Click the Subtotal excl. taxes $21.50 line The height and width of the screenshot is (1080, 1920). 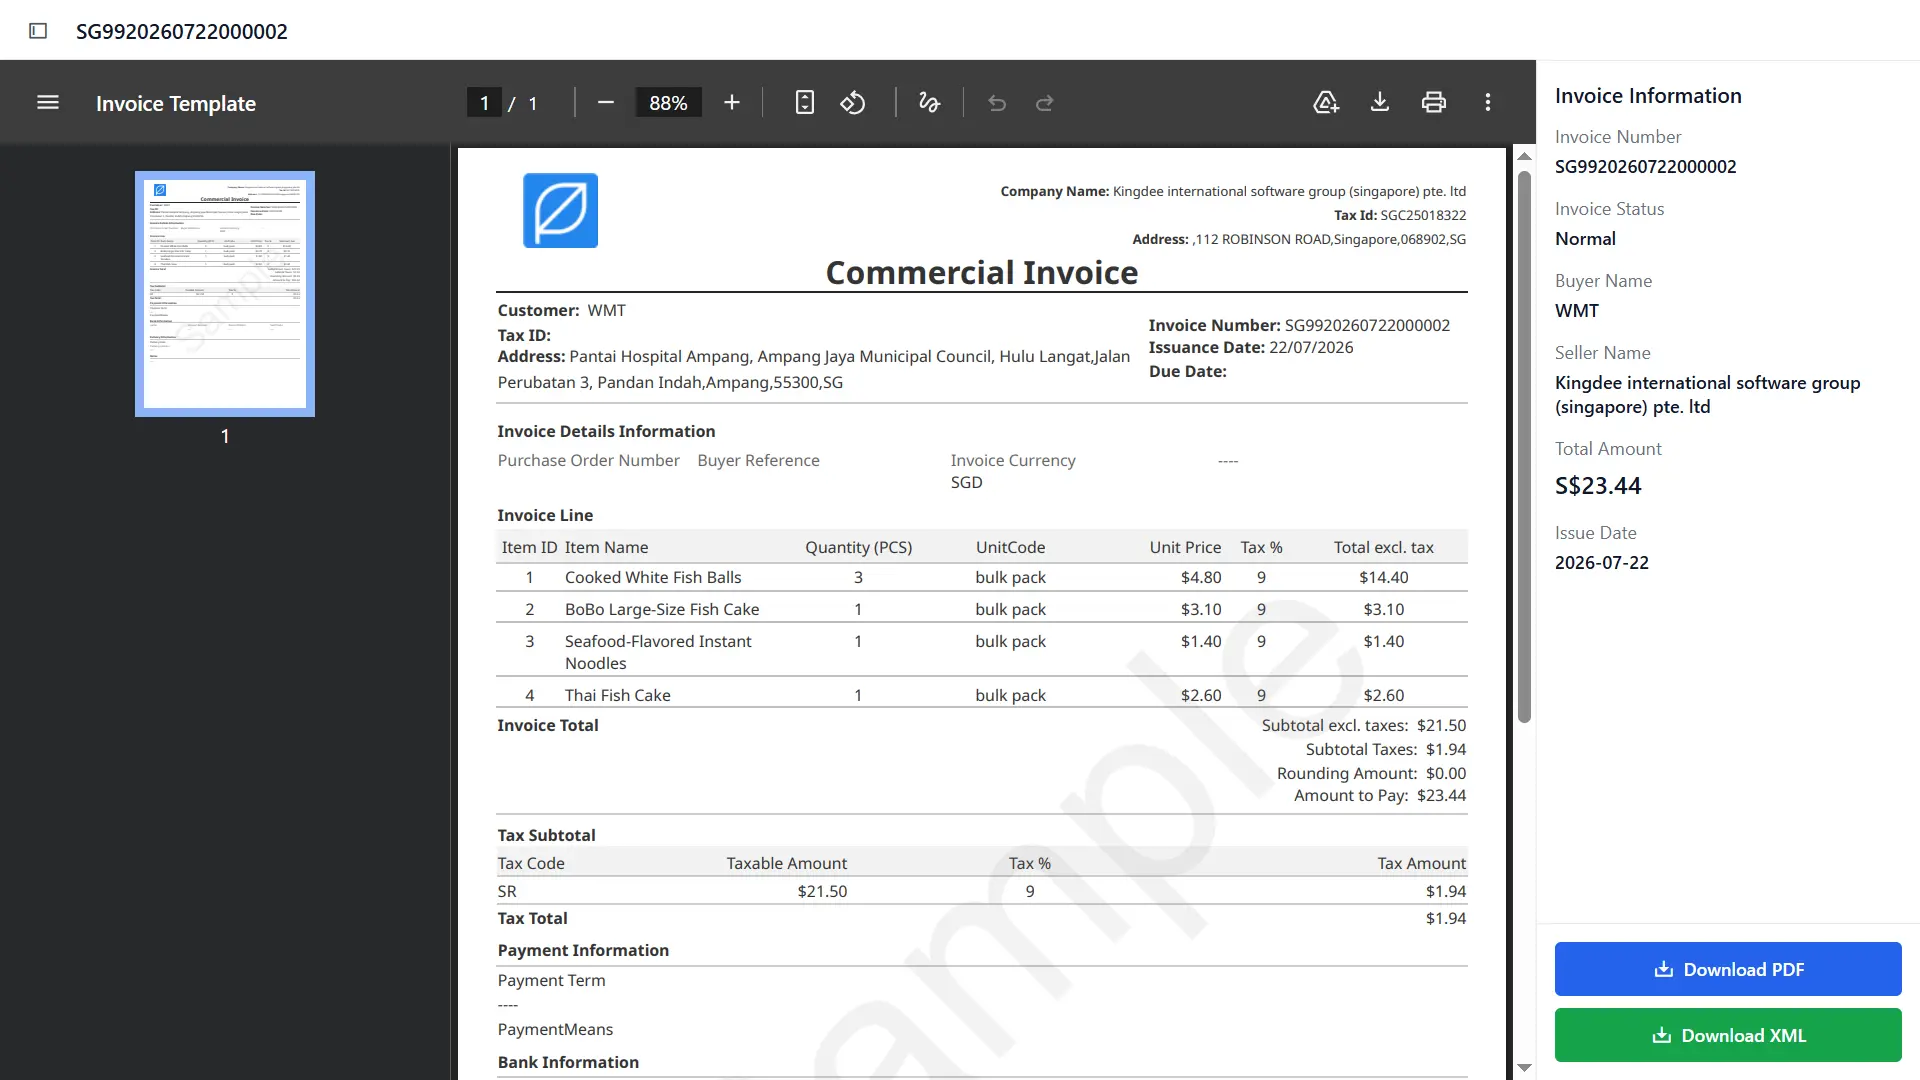[x=1364, y=725]
